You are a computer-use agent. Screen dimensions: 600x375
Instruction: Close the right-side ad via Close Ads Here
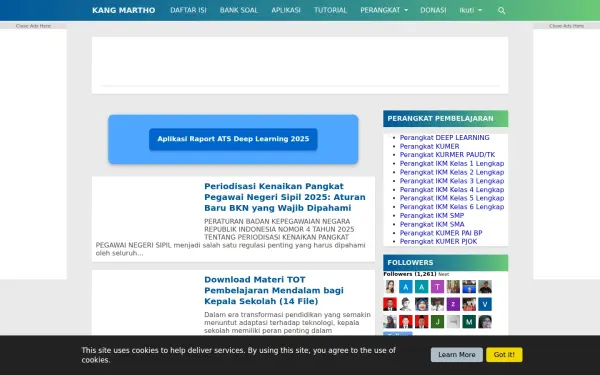pyautogui.click(x=566, y=26)
